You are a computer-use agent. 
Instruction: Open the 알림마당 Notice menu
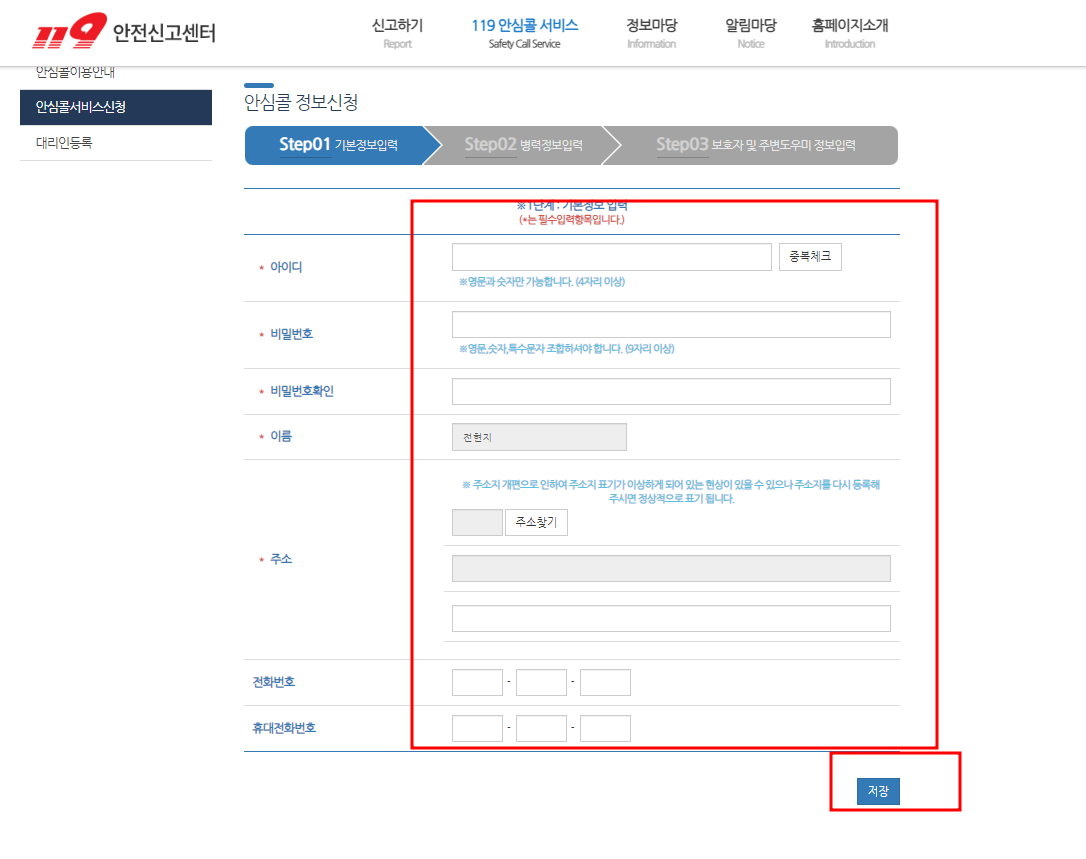click(751, 33)
